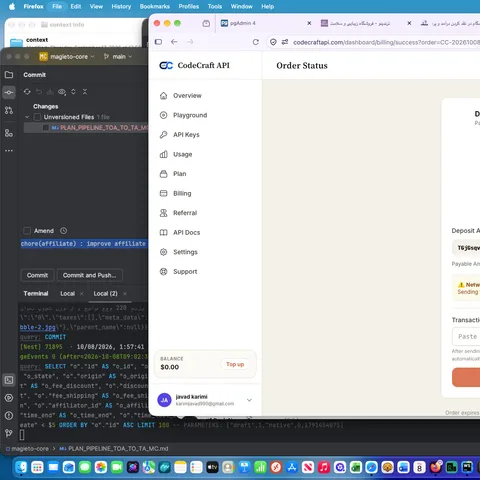480x480 pixels.
Task: Tick the Unversioned Files checkbox
Action: 37,117
